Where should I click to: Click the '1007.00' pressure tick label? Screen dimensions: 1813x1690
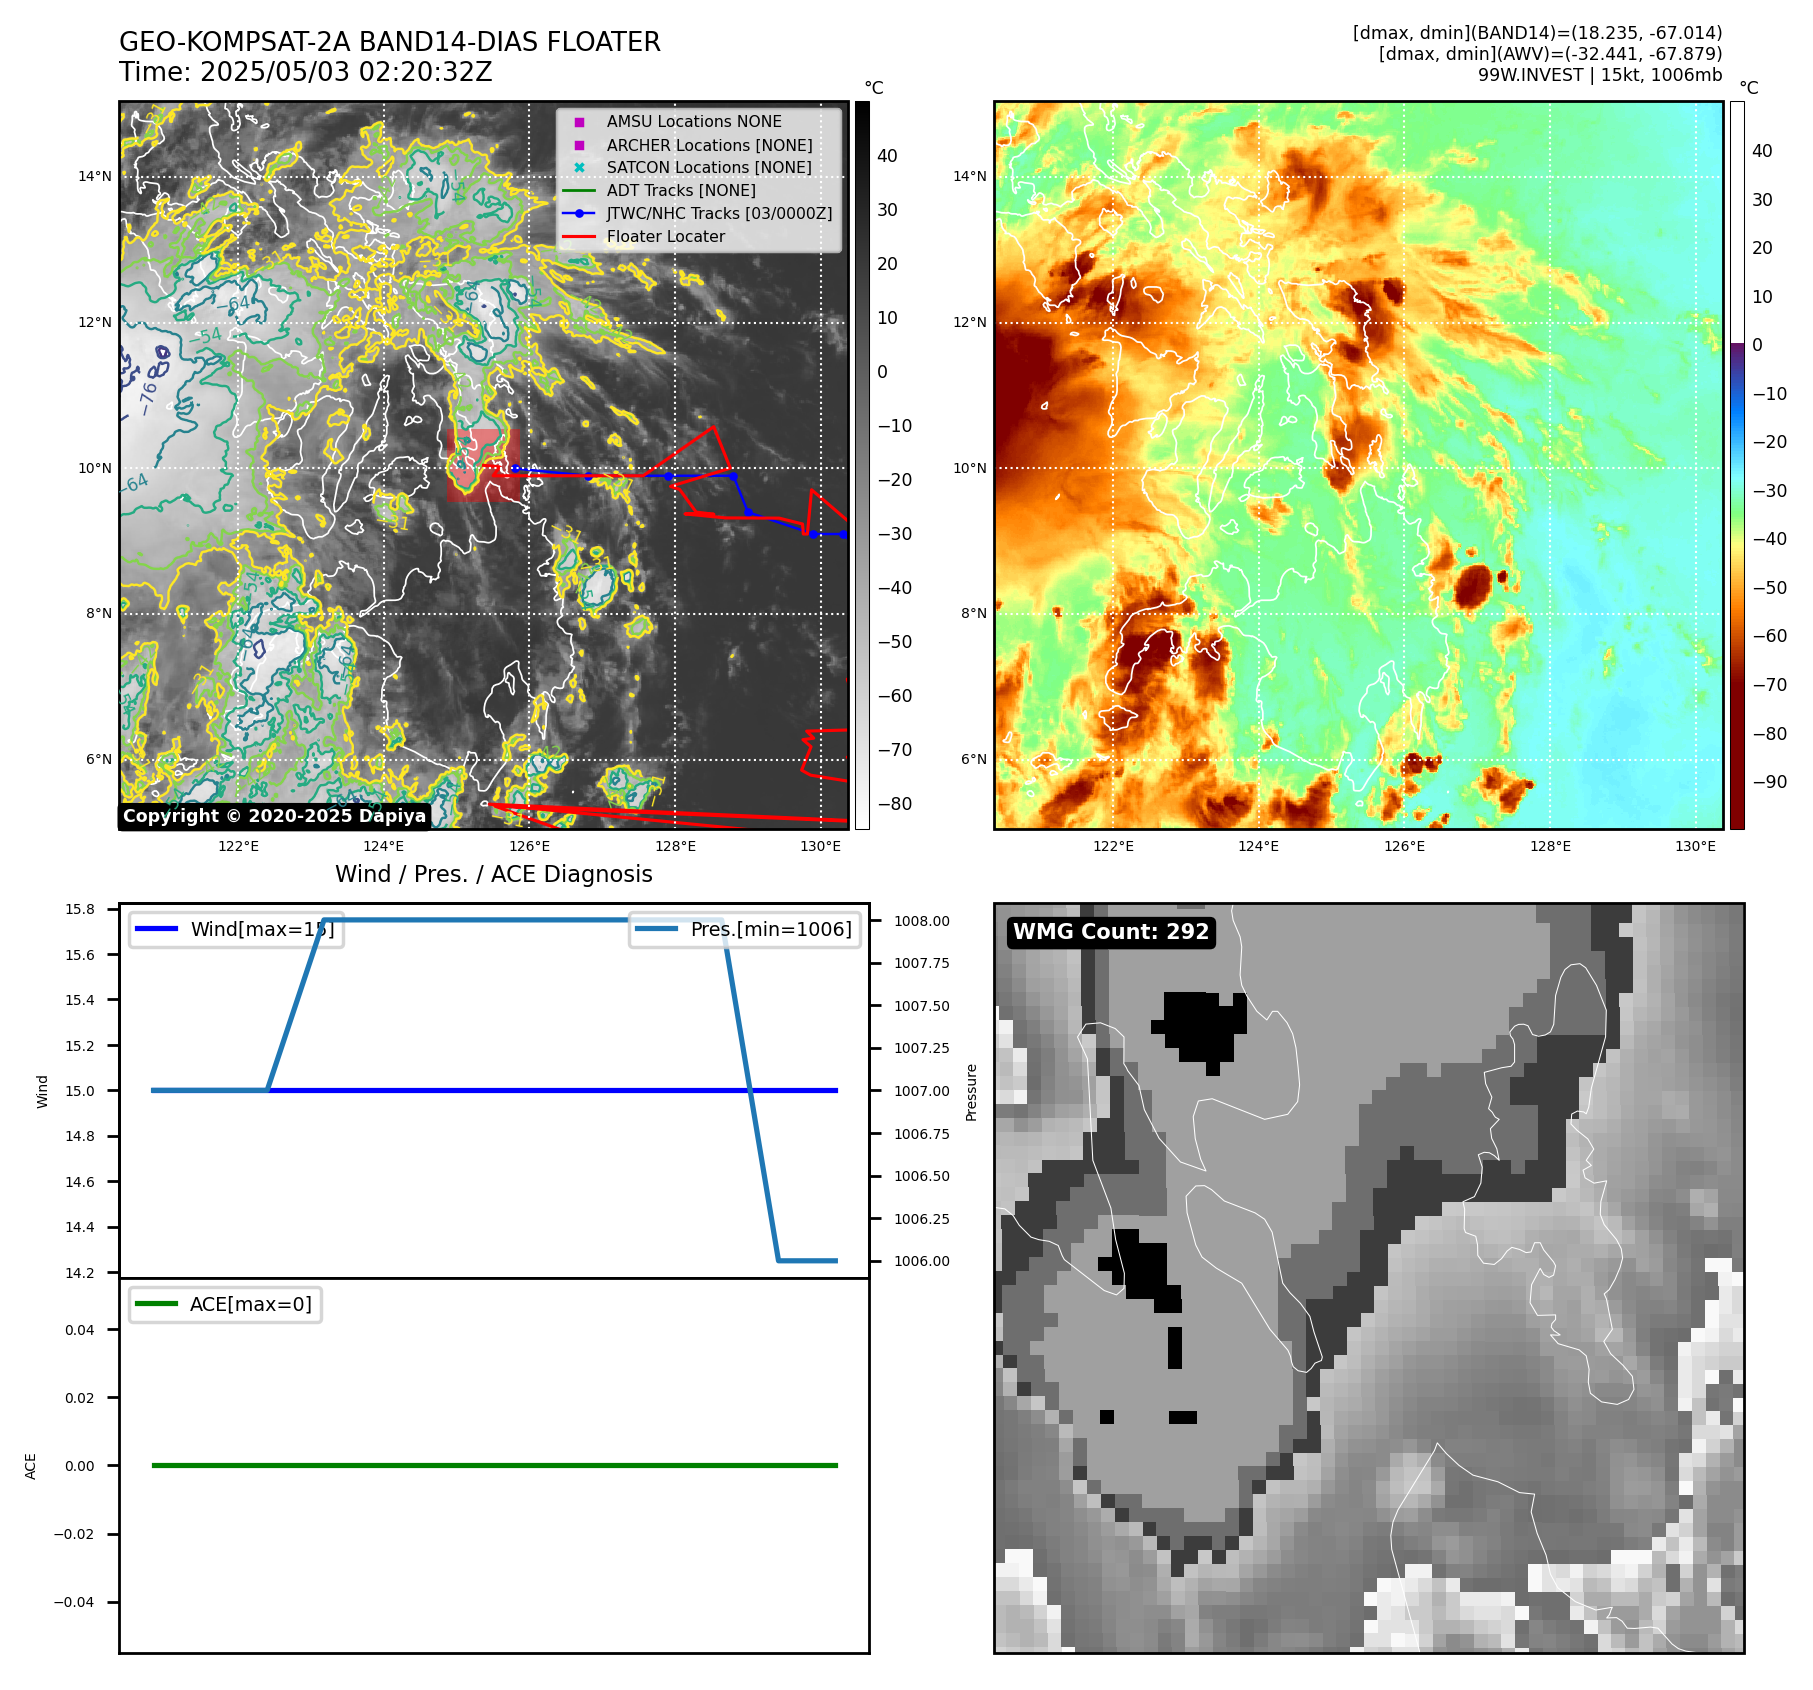922,1091
